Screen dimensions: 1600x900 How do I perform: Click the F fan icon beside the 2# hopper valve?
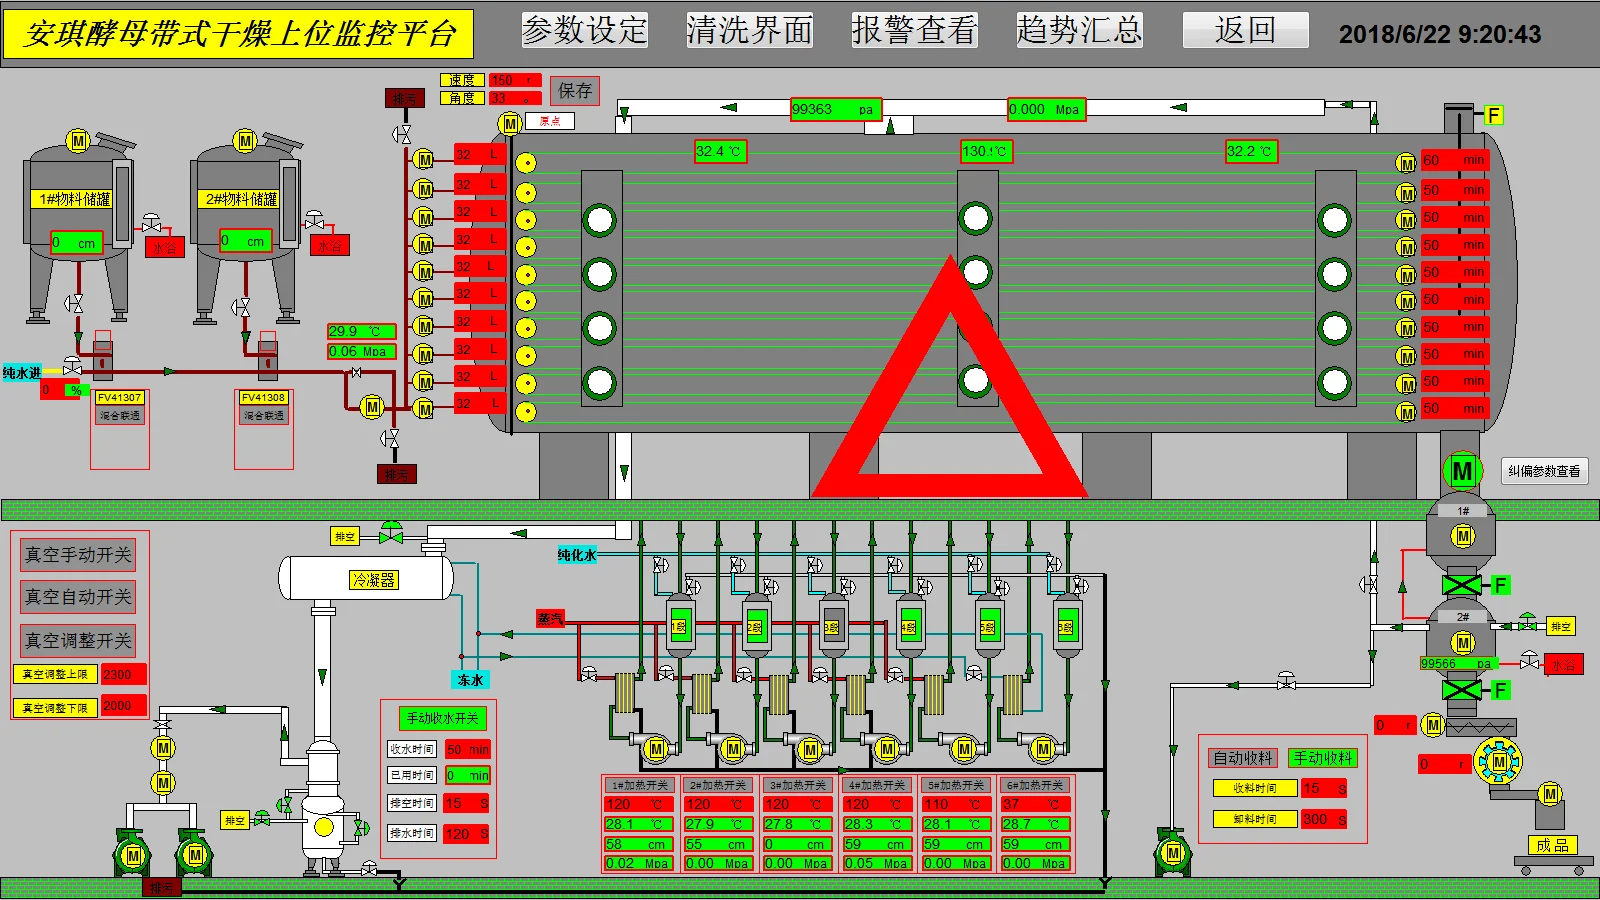[x=1499, y=690]
